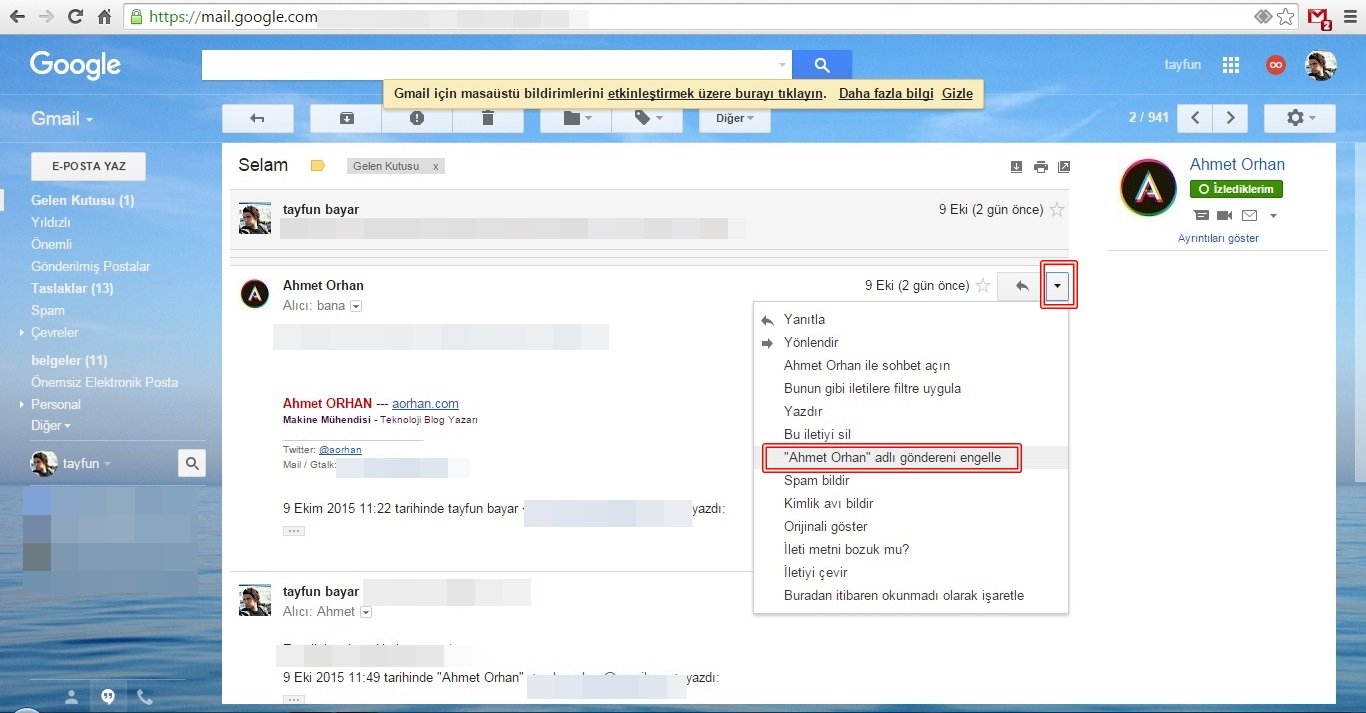This screenshot has width=1366, height=713.
Task: Click the report spam icon in the toolbar
Action: [x=417, y=118]
